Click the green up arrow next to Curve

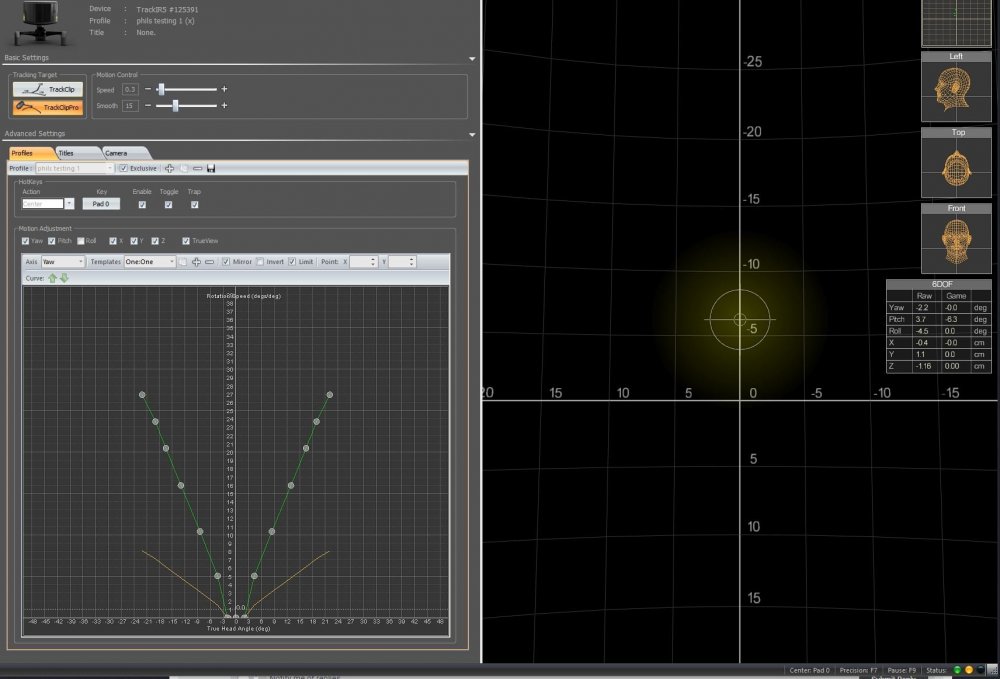coord(53,277)
